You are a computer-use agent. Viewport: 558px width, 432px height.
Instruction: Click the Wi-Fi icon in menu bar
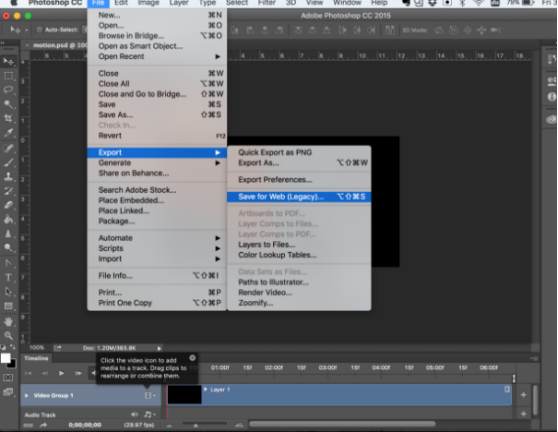pyautogui.click(x=480, y=3)
